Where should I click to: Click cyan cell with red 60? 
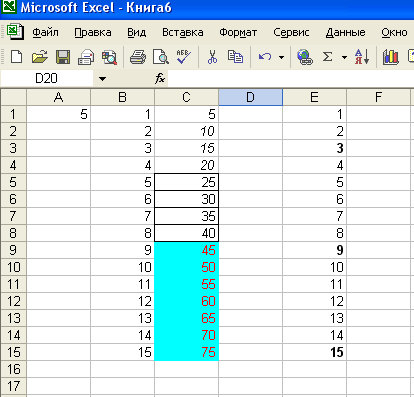pos(186,301)
